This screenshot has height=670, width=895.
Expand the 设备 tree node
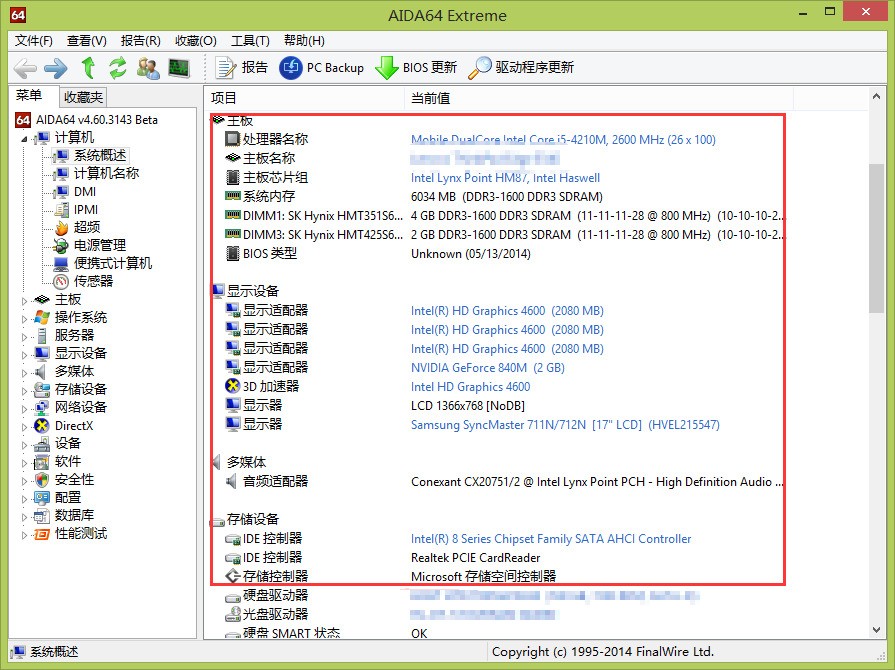25,444
